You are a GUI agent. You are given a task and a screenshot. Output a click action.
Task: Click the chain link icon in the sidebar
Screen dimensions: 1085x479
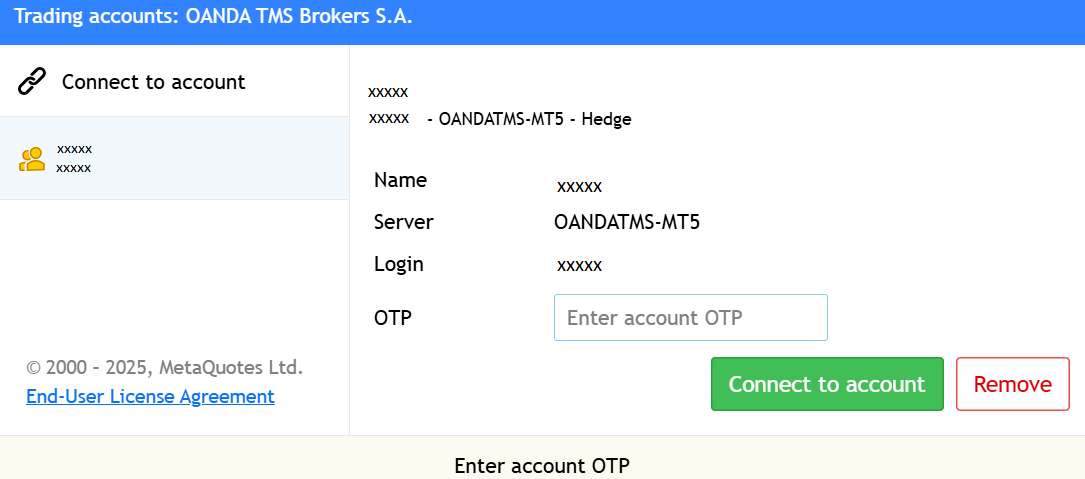32,81
